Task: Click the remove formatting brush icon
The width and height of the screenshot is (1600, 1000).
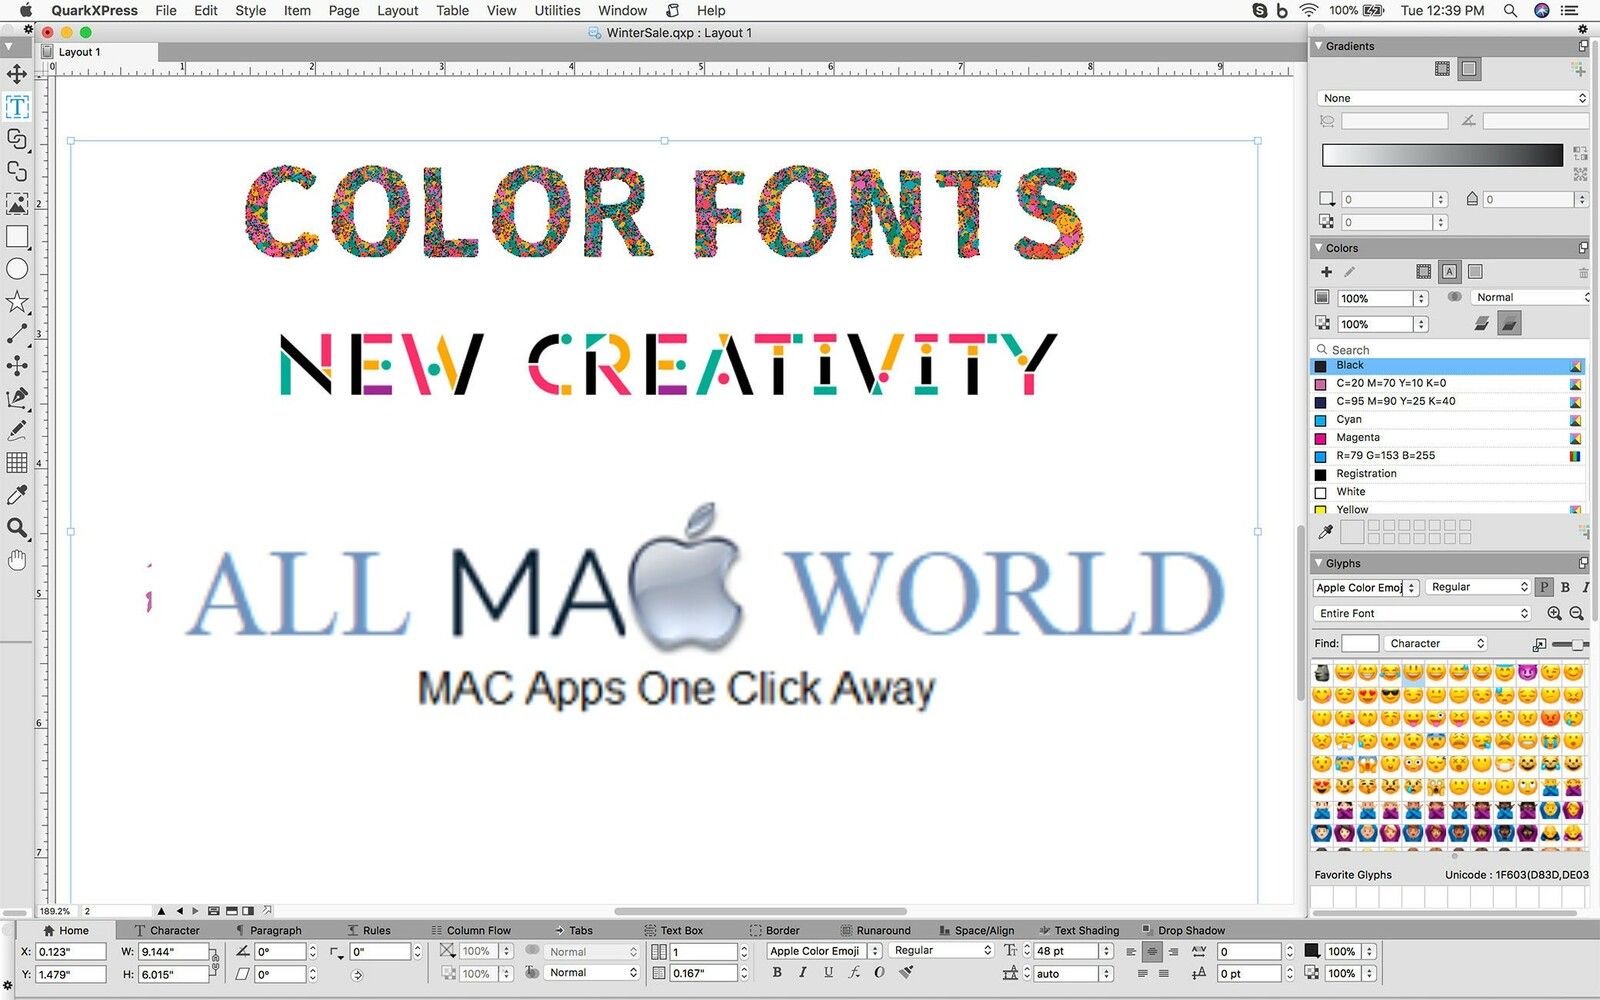Action: pos(905,972)
